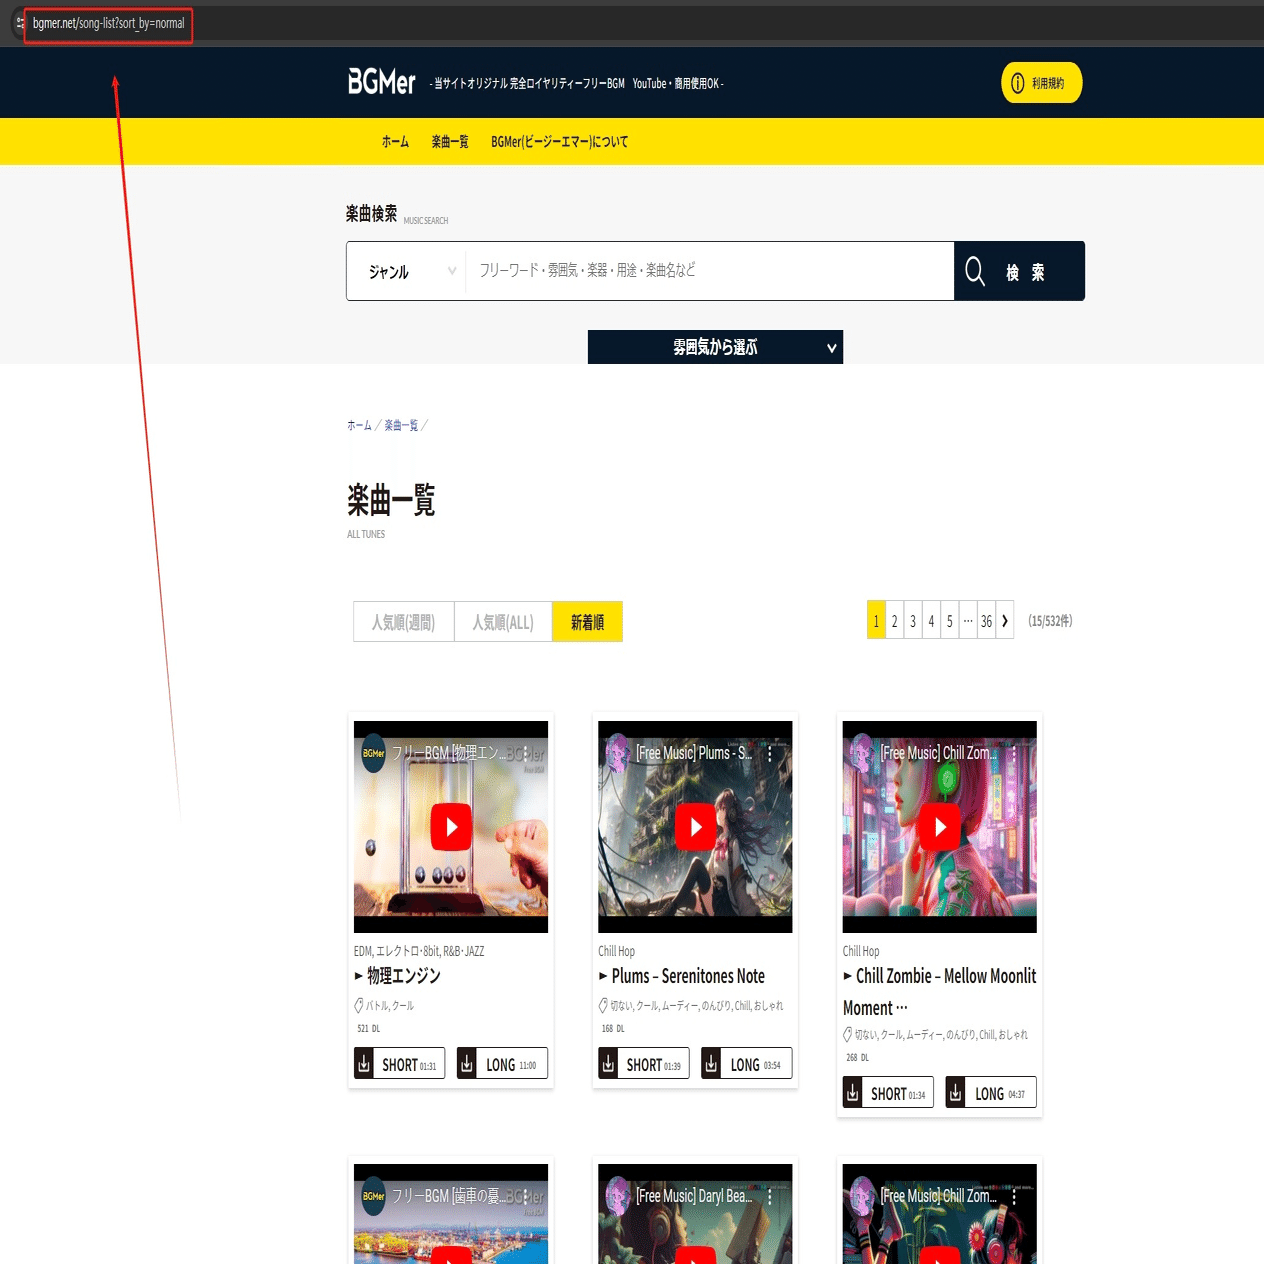Click channel avatar on Daryl Bea... video
The width and height of the screenshot is (1264, 1264).
[618, 1197]
